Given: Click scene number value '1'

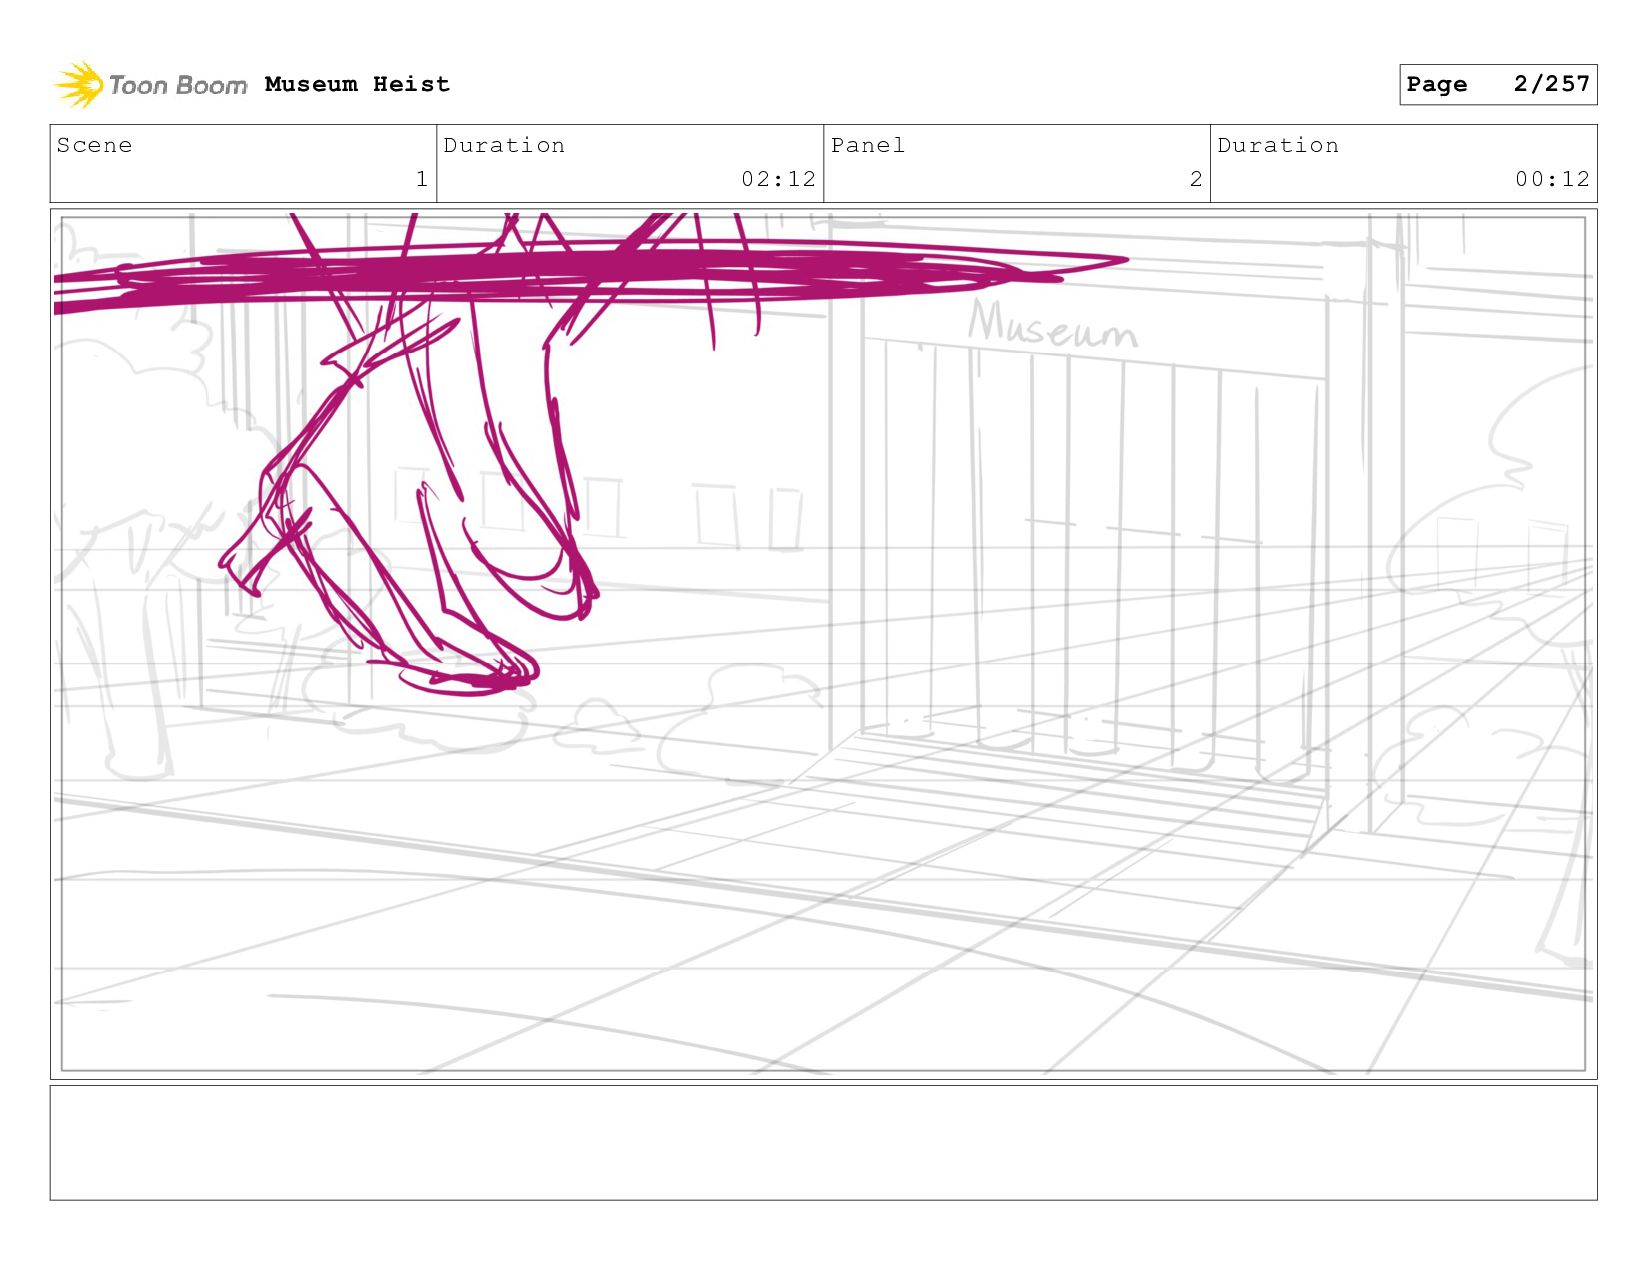Looking at the screenshot, I should [422, 179].
